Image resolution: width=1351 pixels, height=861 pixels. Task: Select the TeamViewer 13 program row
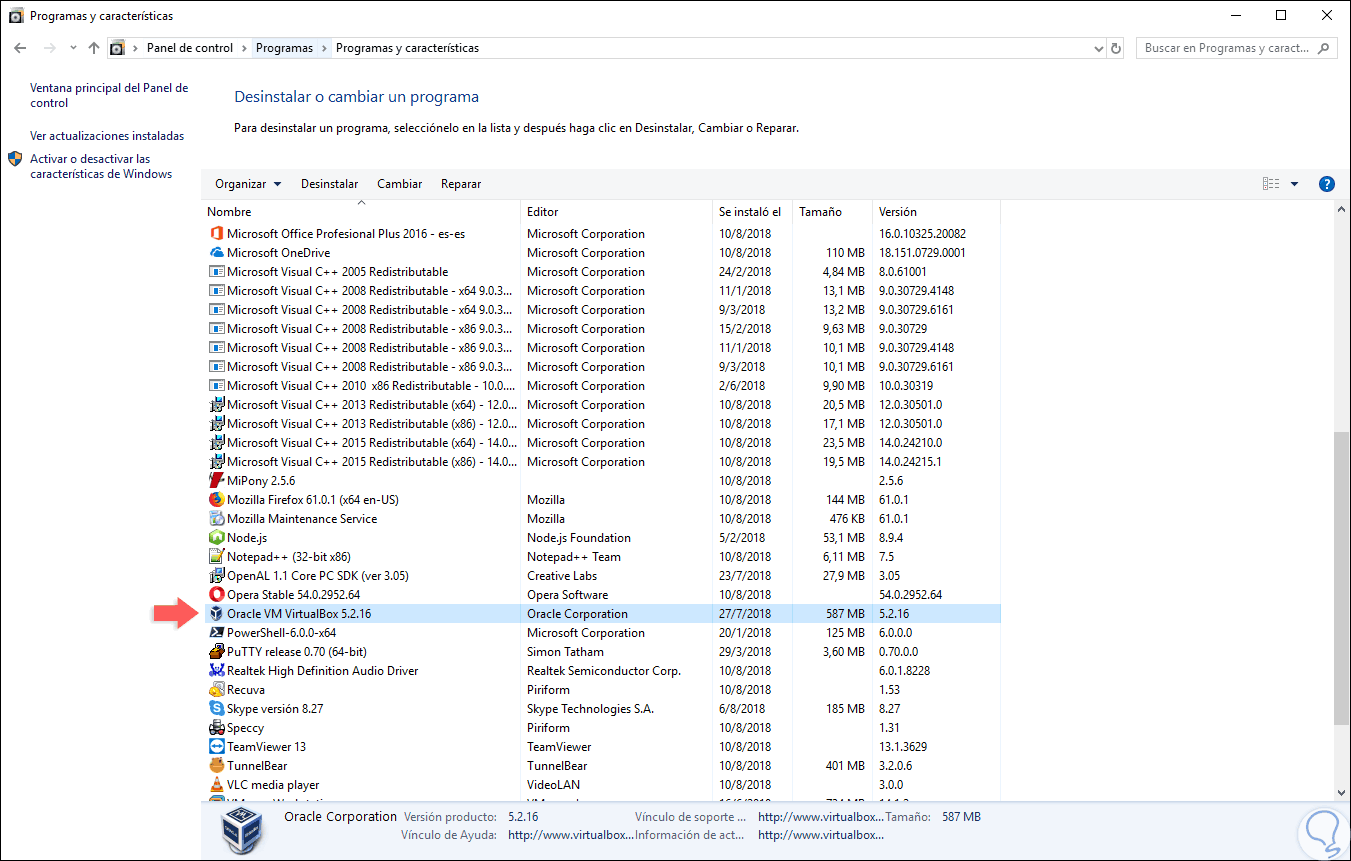[602, 747]
